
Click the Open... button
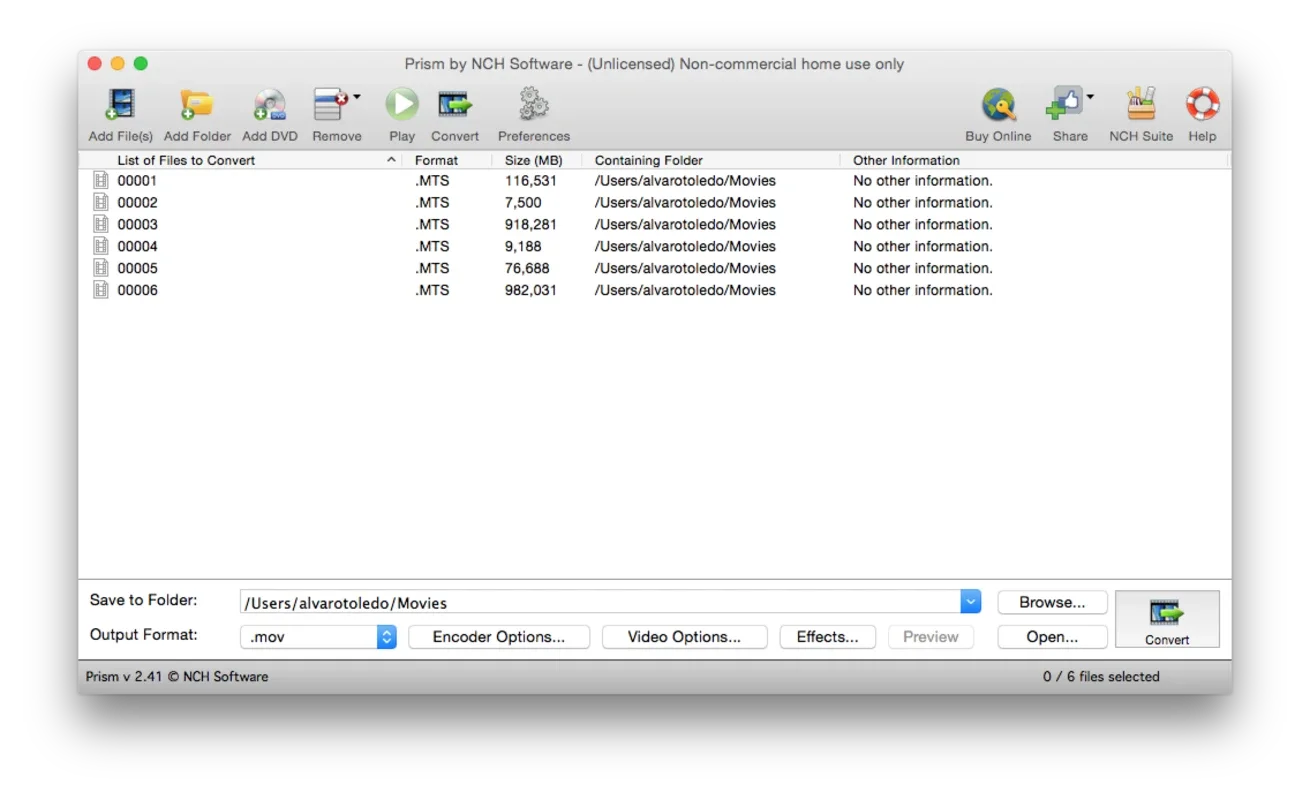tap(1052, 637)
